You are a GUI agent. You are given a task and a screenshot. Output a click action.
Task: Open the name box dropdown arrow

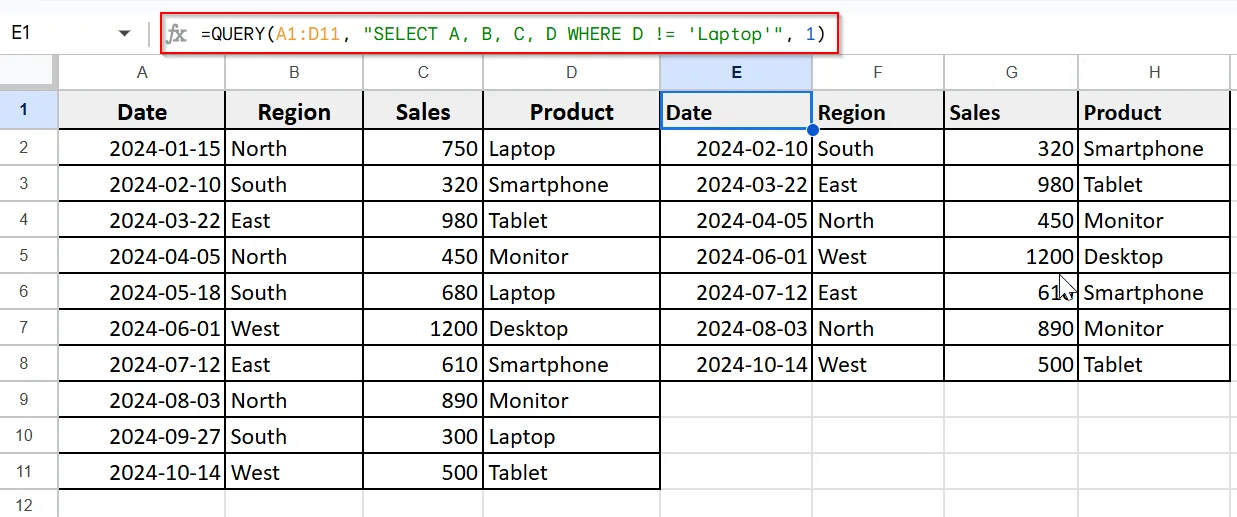(x=125, y=34)
